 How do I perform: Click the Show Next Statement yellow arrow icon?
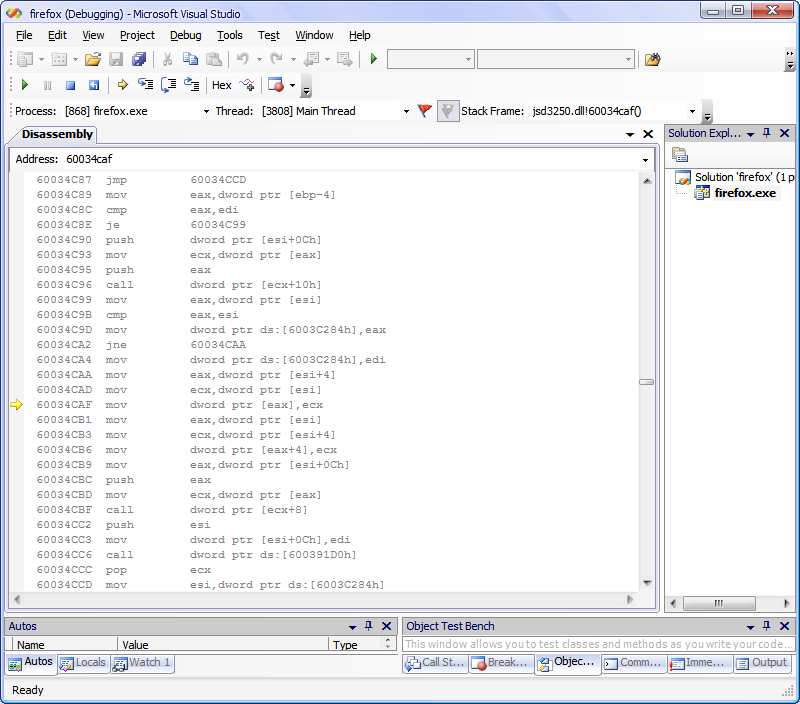point(122,85)
